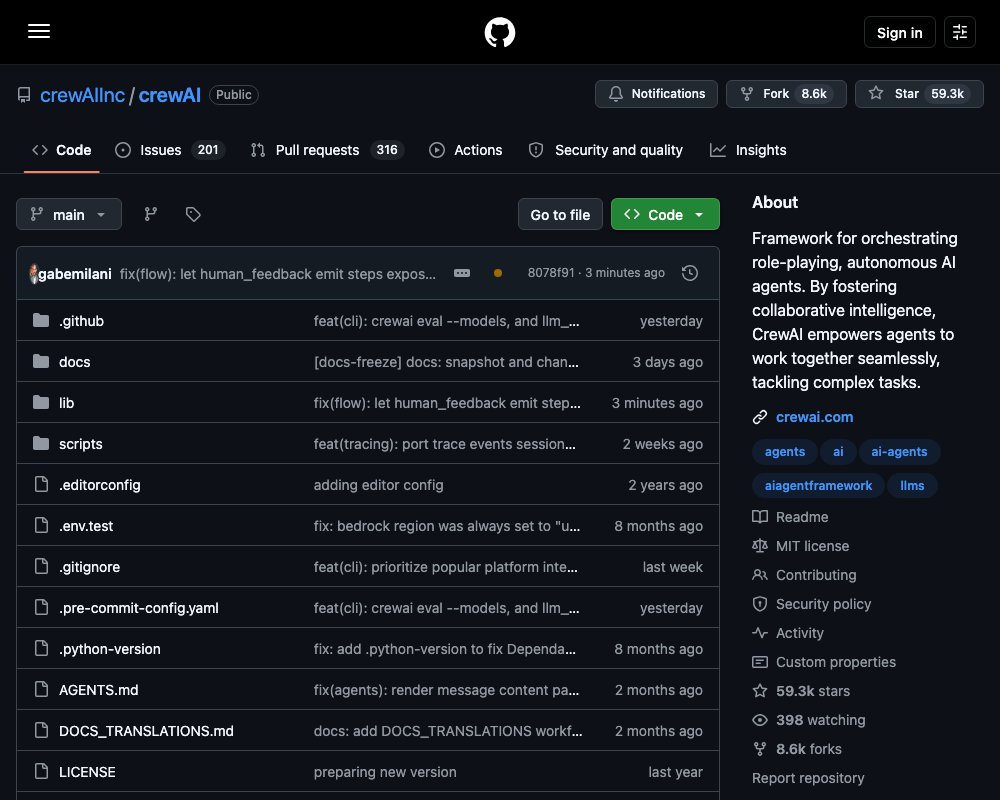
Task: Open Security and quality tab
Action: pos(605,150)
